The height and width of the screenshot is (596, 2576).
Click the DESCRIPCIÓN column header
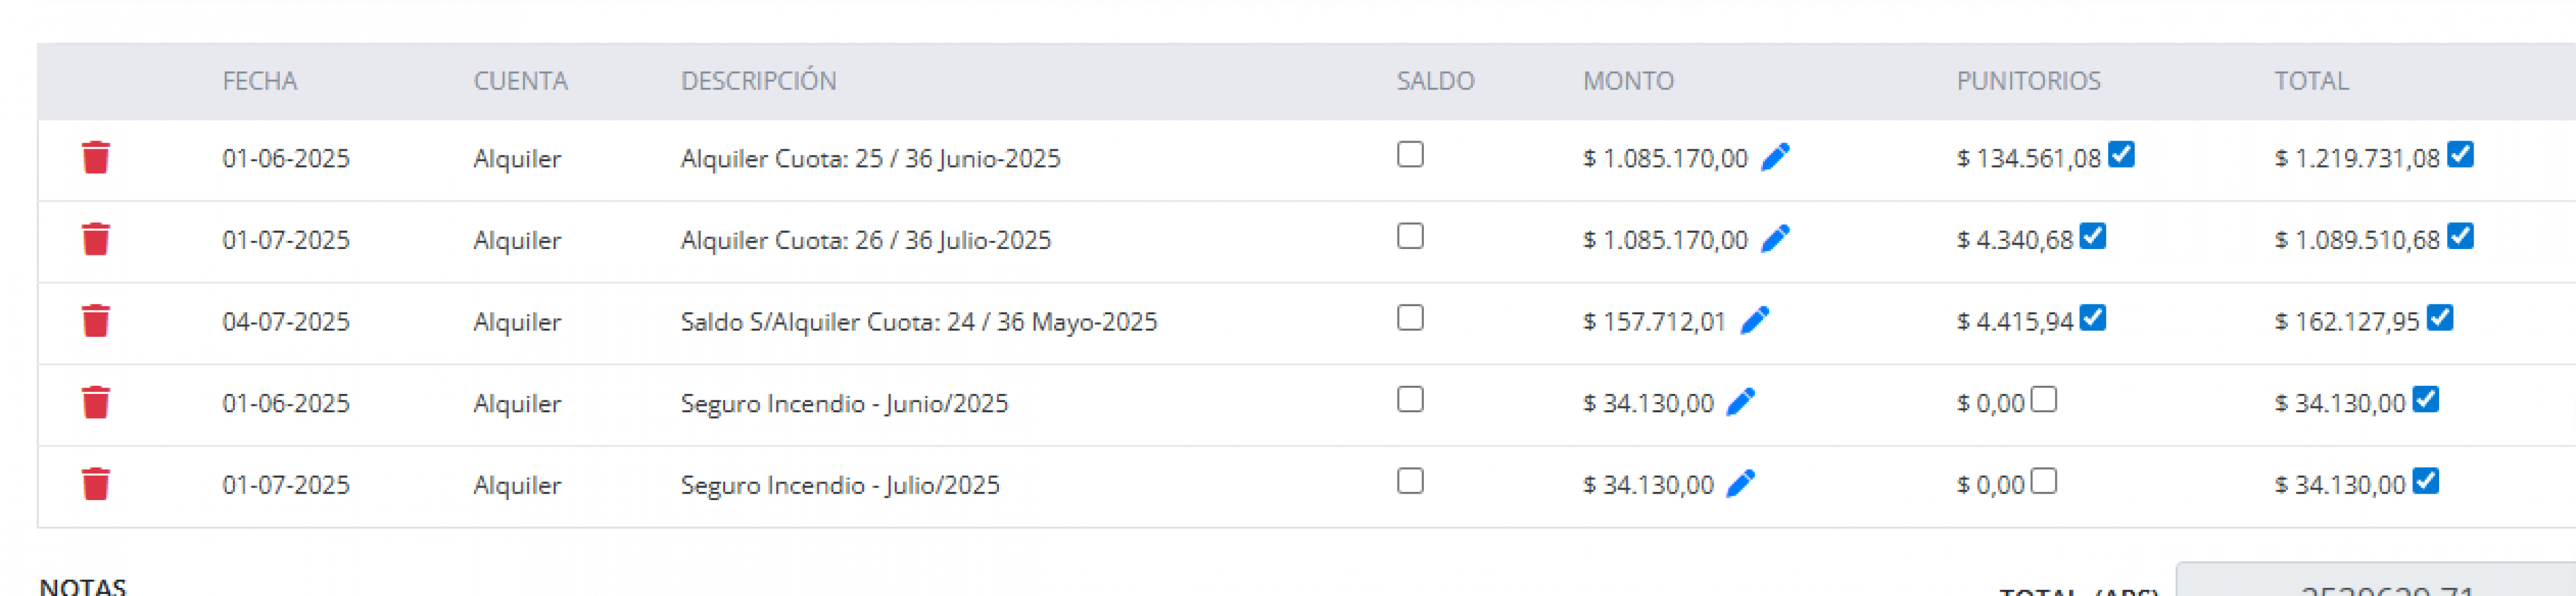(758, 81)
